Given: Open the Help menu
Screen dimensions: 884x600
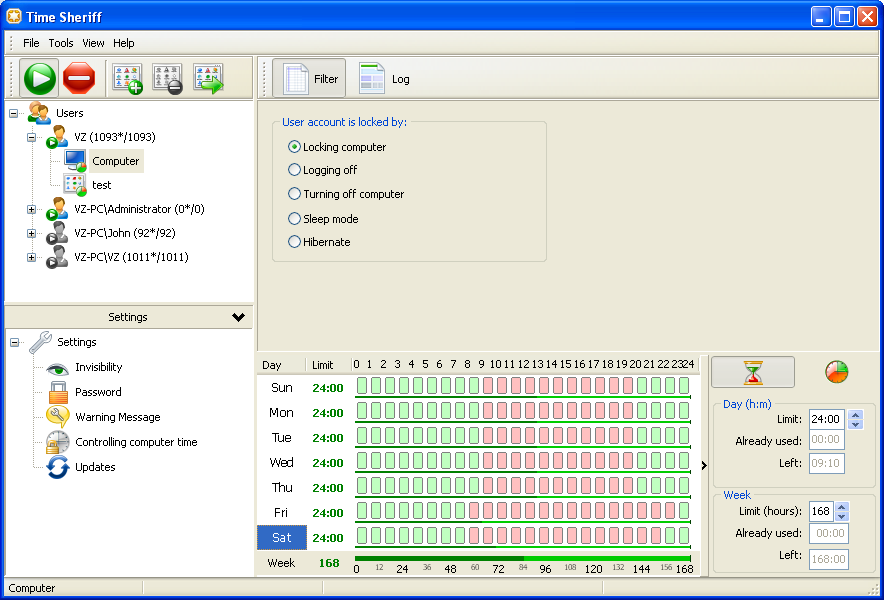Looking at the screenshot, I should pyautogui.click(x=123, y=43).
